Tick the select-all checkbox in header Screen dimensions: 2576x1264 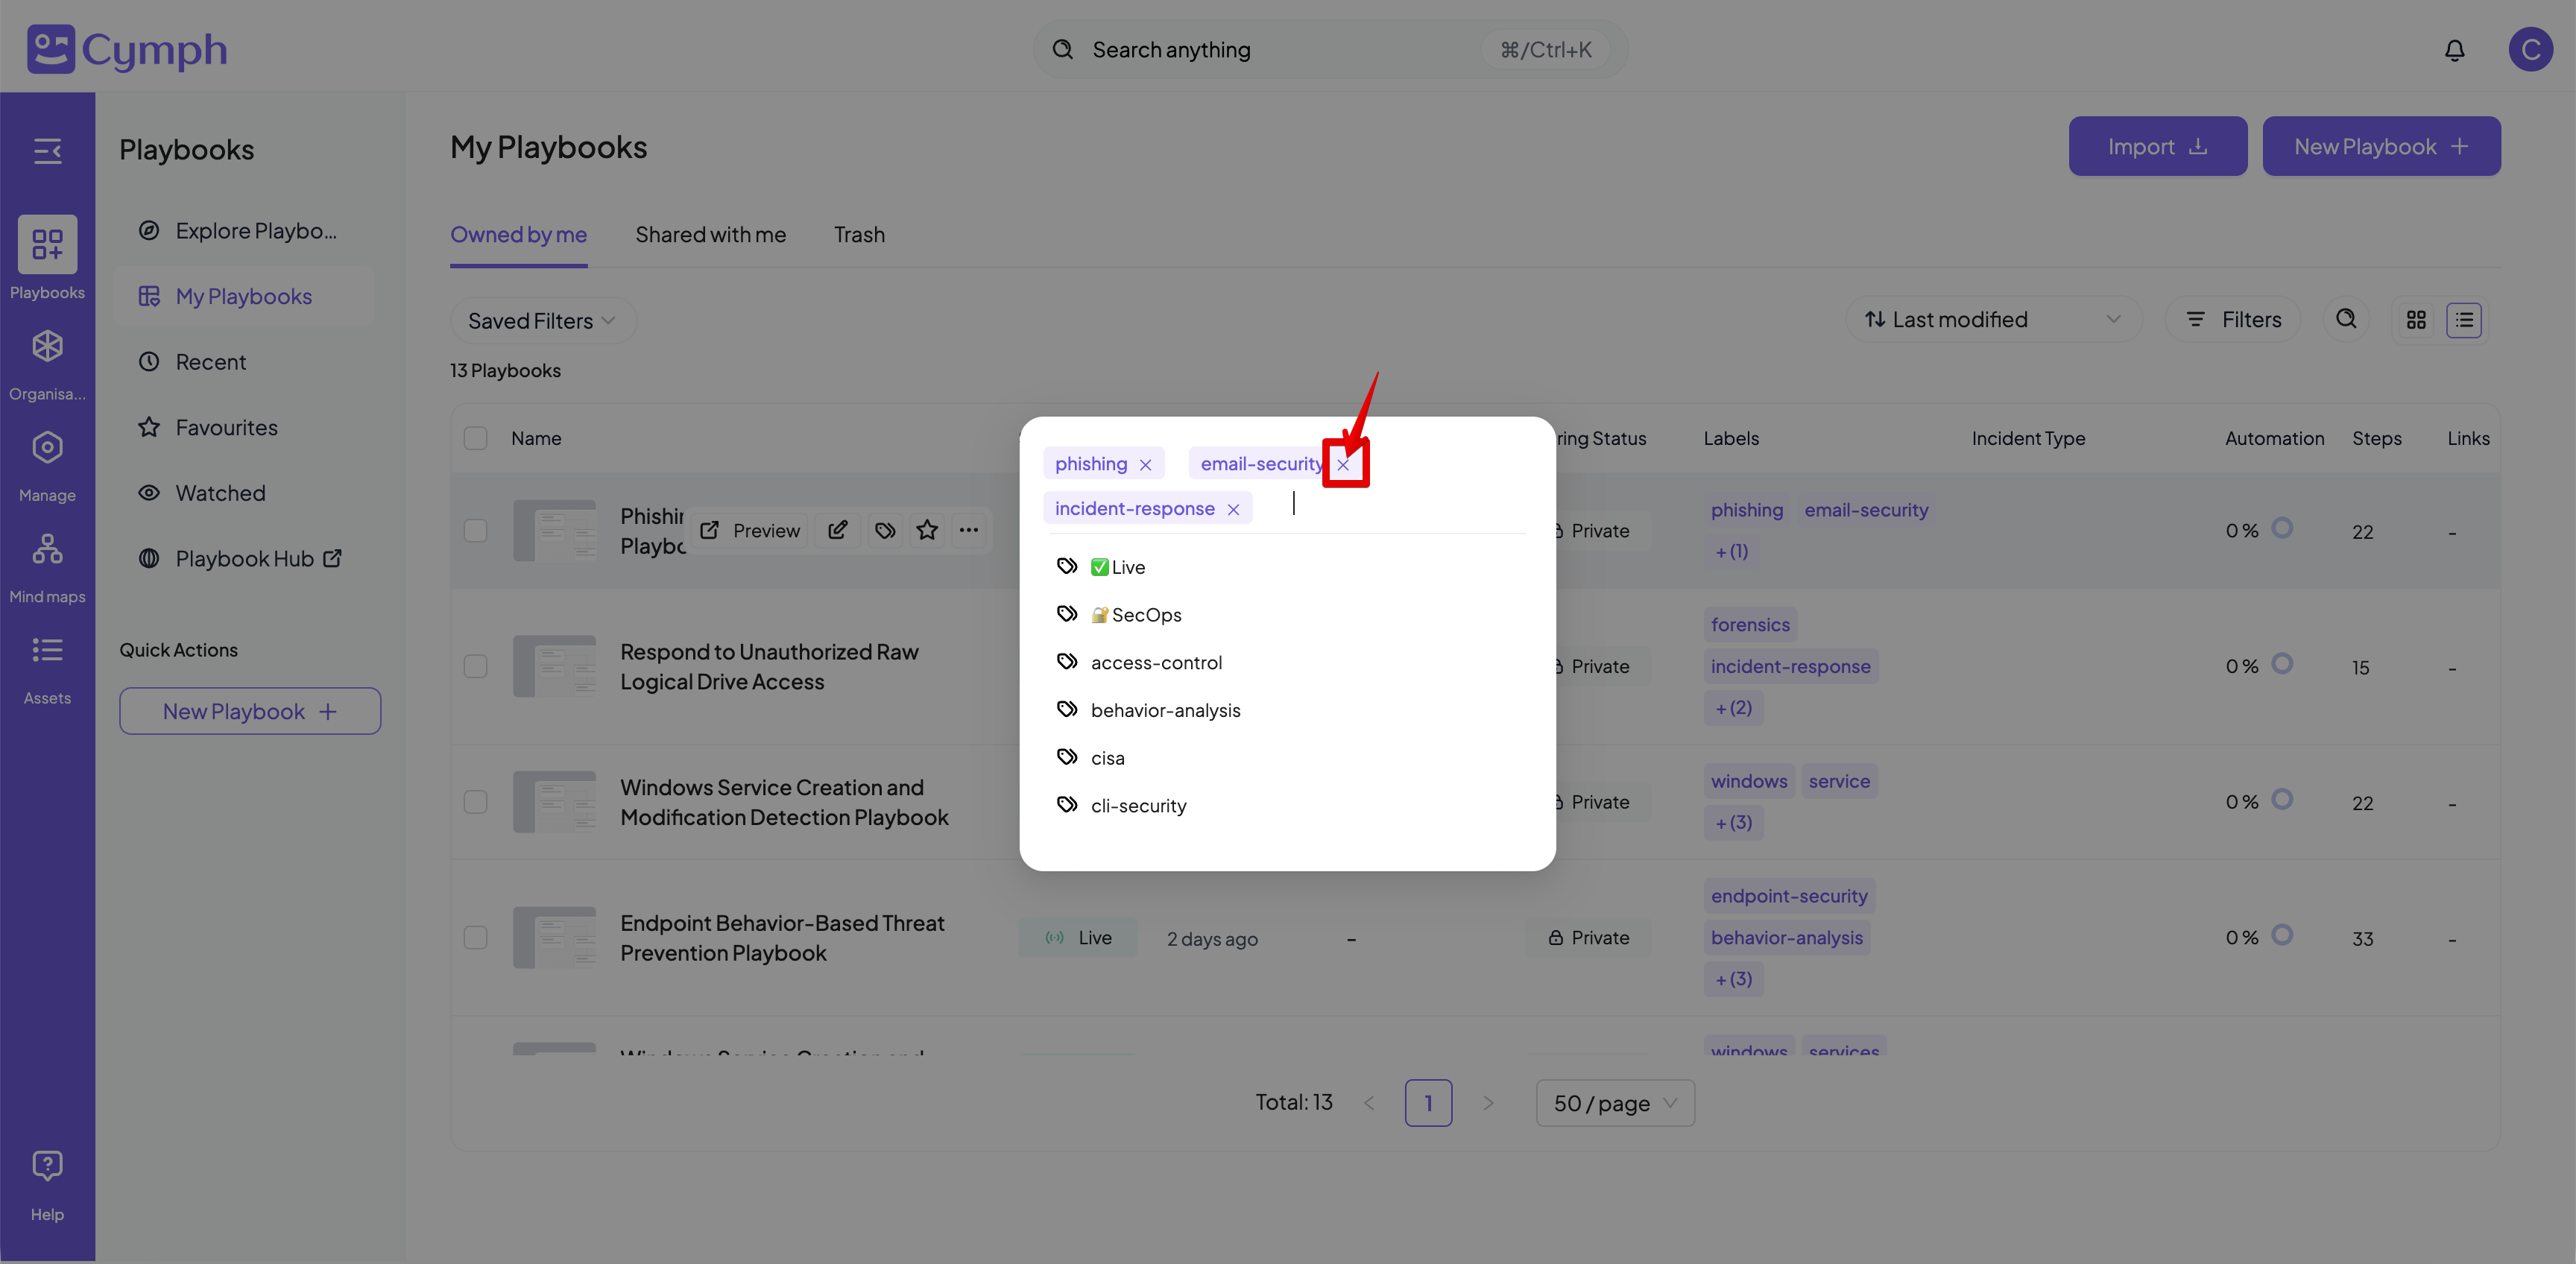[476, 438]
